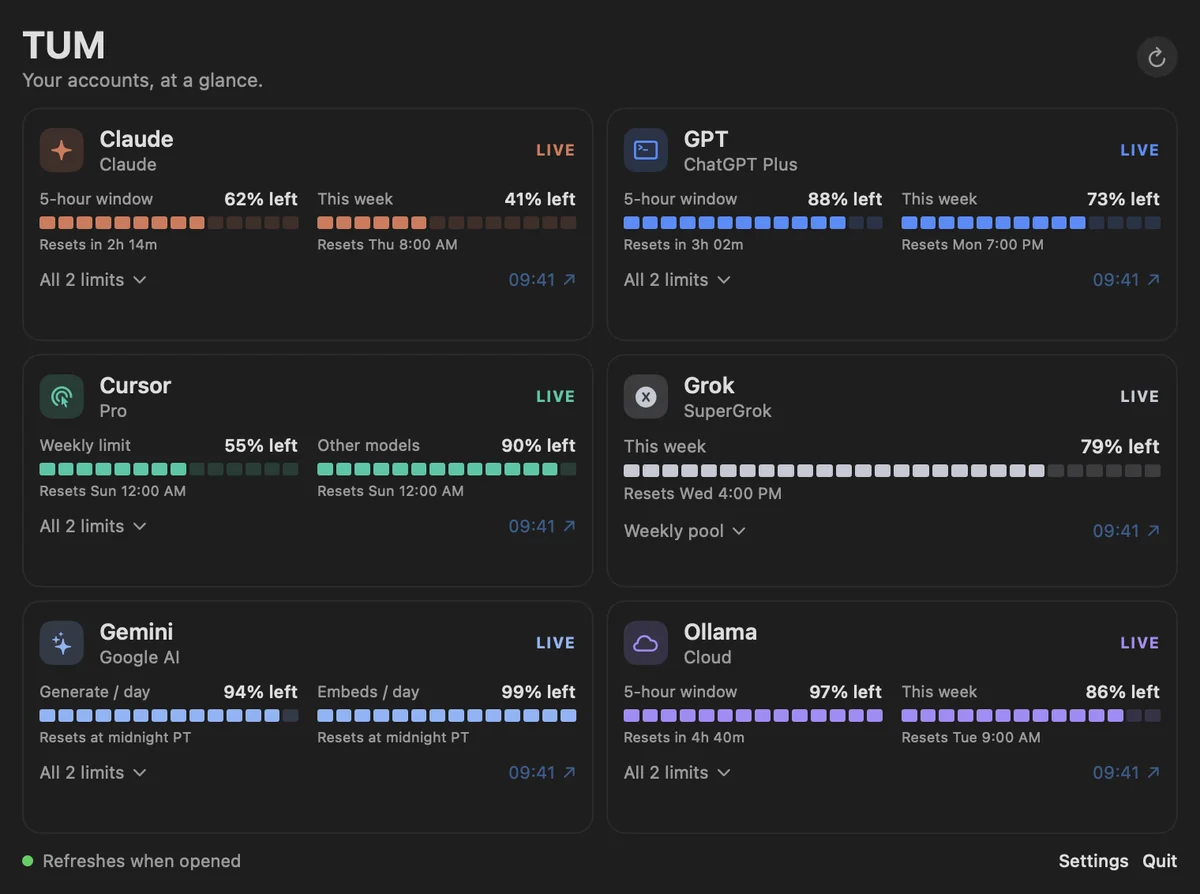
Task: Click the Ollama This week usage bar
Action: 1031,715
